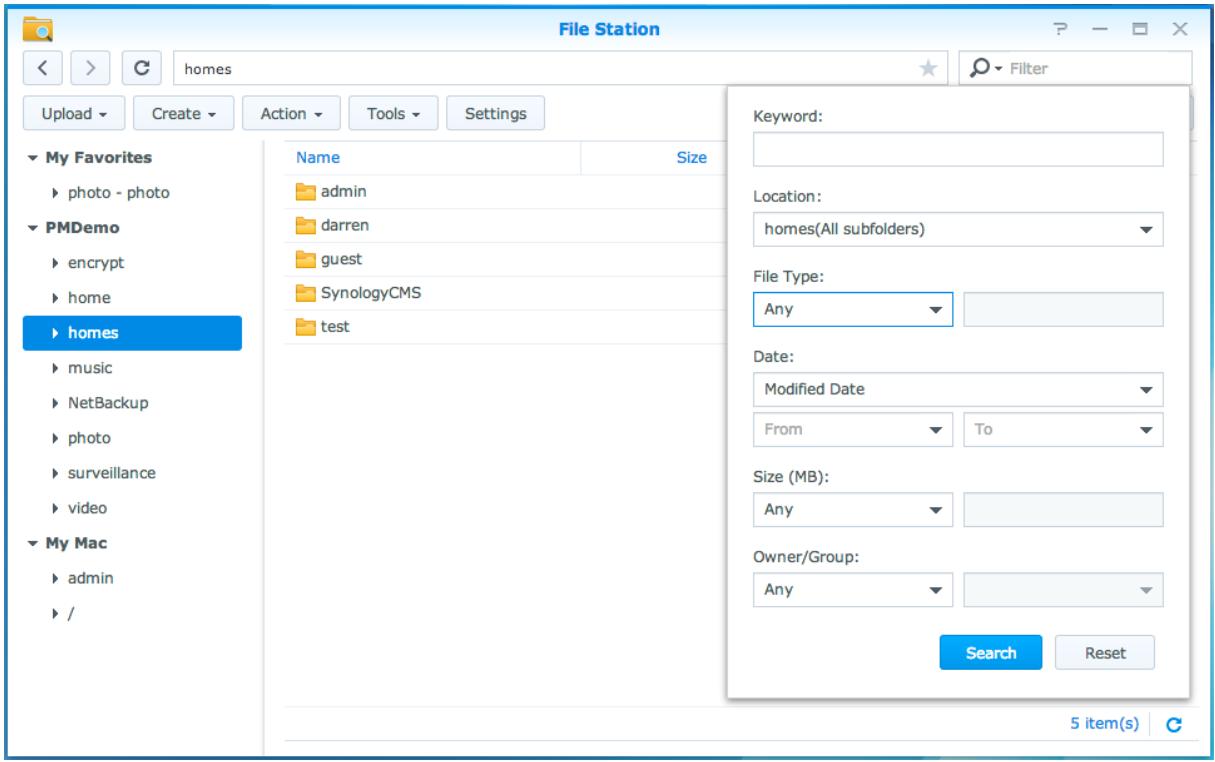Viewport: 1215px width, 762px height.
Task: Open the Location dropdown homes(All subfolders)
Action: click(958, 229)
